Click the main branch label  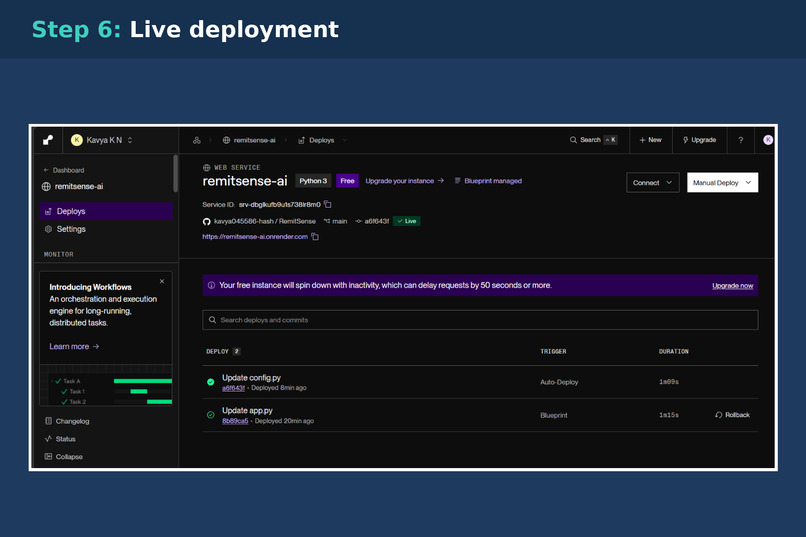(335, 221)
